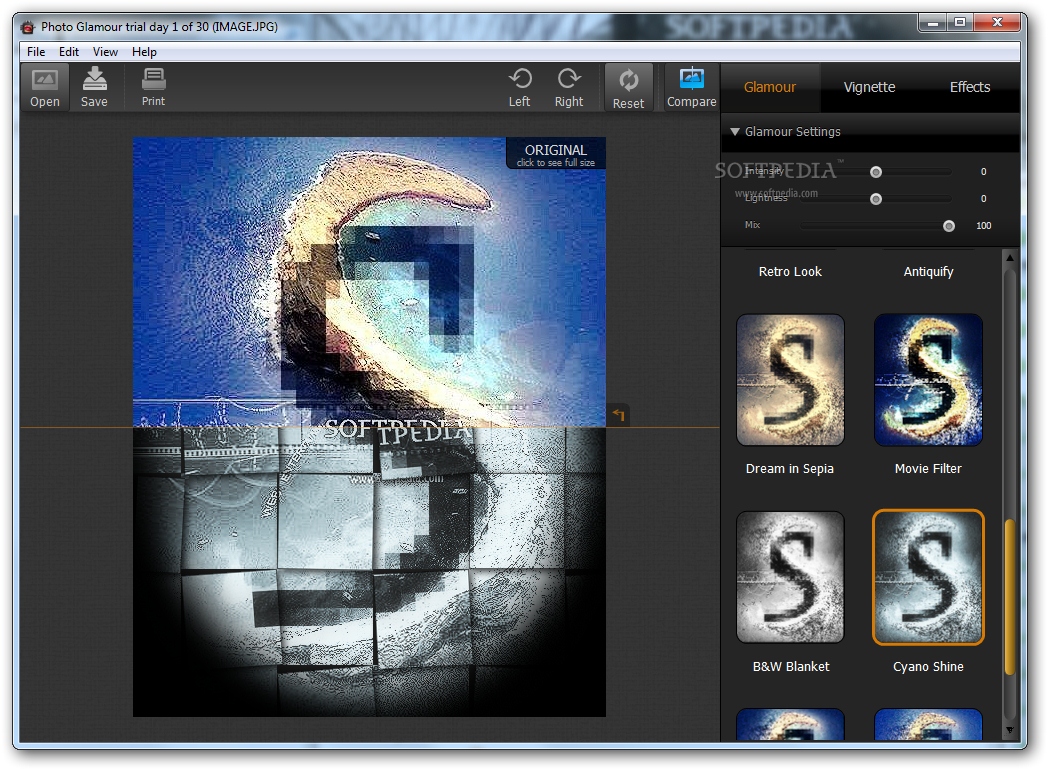
Task: Minimize the Photo Glamour window
Action: tap(932, 23)
